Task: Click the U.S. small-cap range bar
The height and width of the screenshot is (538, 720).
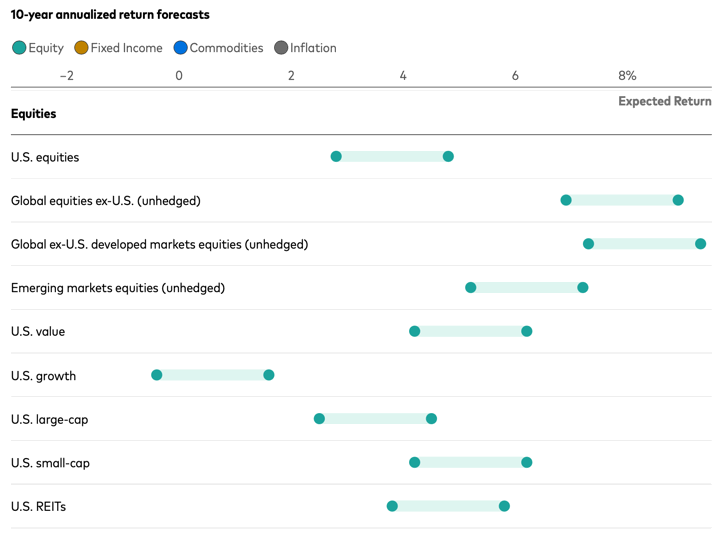Action: click(x=471, y=463)
